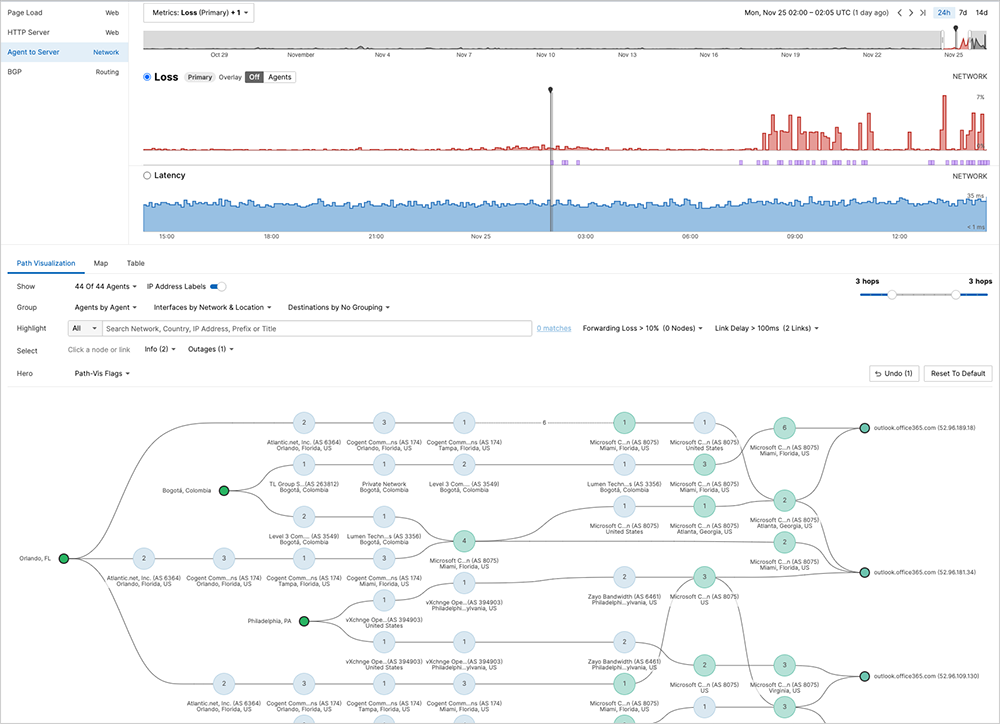Go to previous time interval arrow
1000x724 pixels.
pyautogui.click(x=899, y=13)
